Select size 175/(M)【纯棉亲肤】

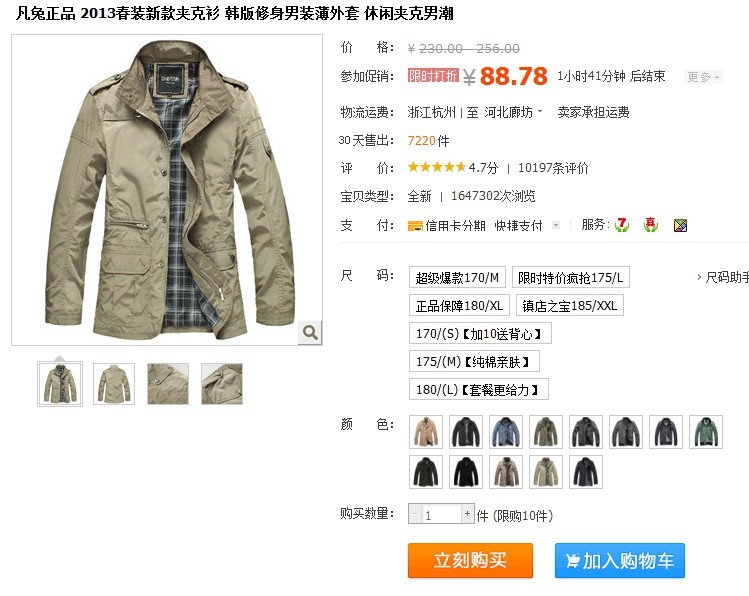[474, 362]
